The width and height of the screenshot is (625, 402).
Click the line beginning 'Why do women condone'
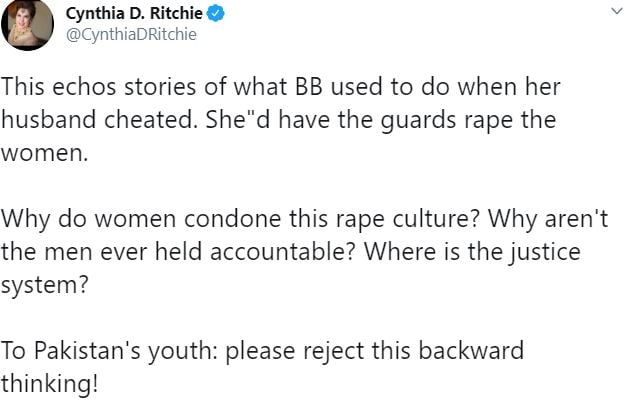pos(305,219)
